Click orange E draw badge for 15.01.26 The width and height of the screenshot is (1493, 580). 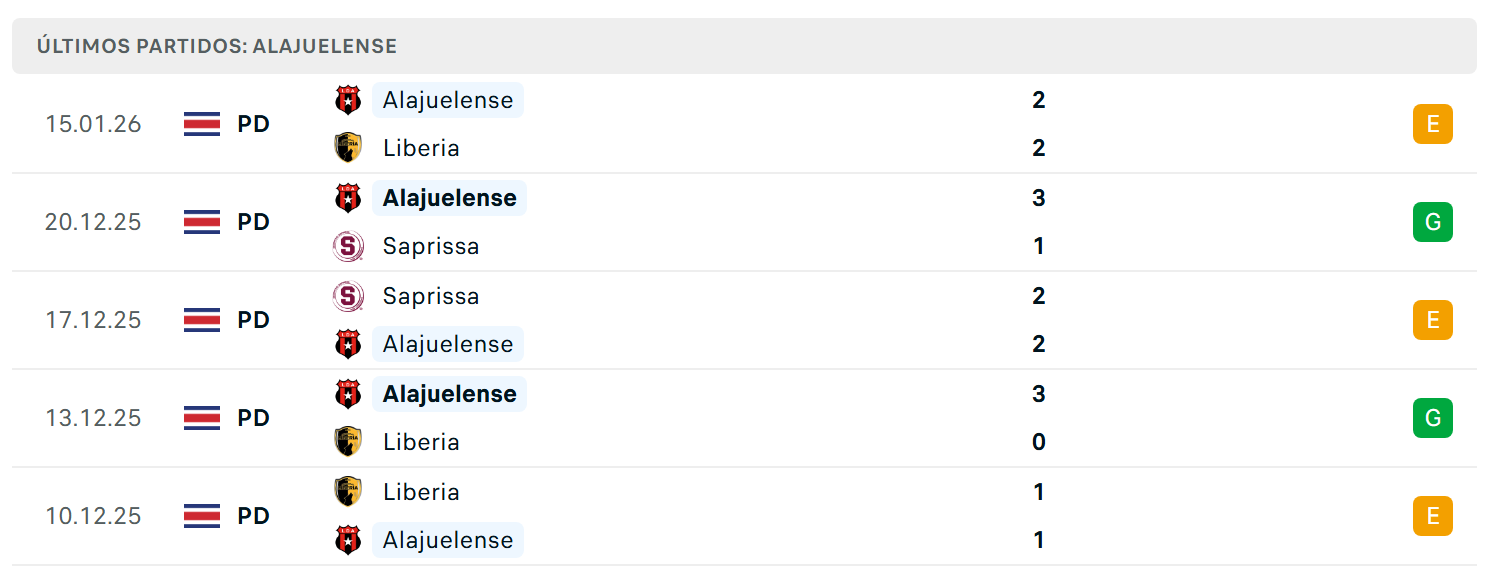pyautogui.click(x=1432, y=124)
